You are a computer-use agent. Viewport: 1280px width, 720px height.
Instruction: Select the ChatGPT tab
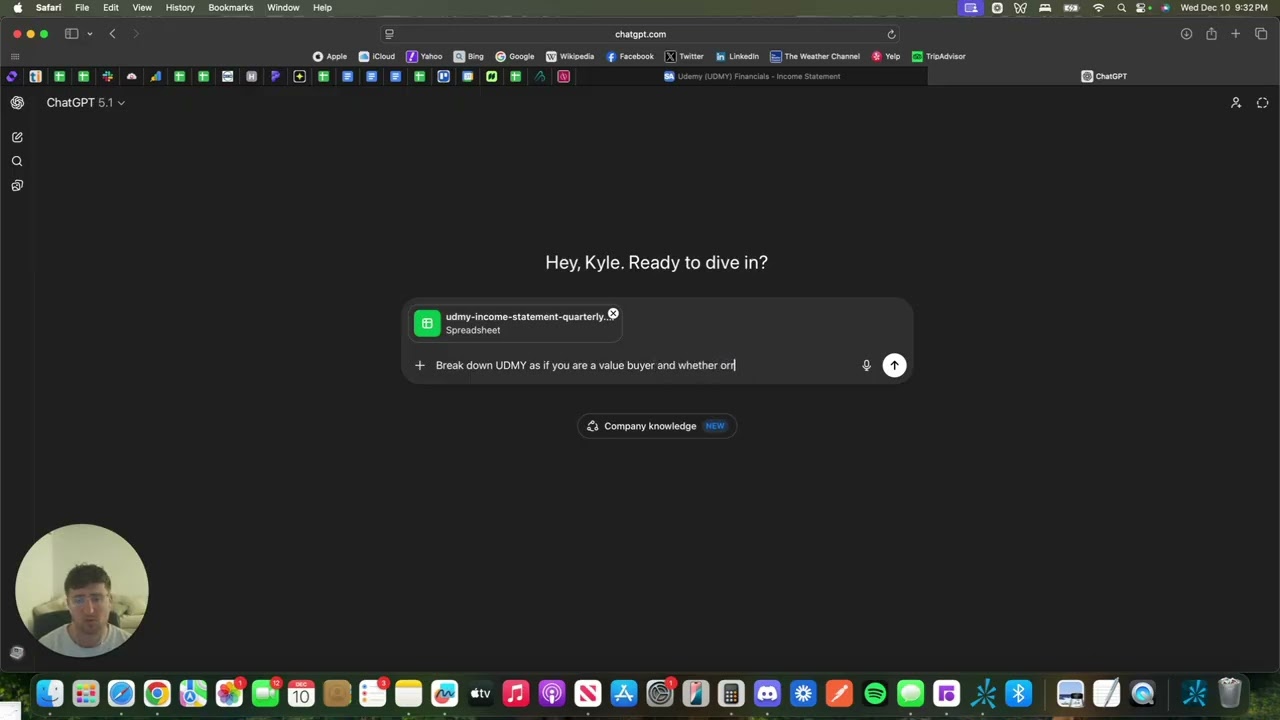[x=1104, y=76]
